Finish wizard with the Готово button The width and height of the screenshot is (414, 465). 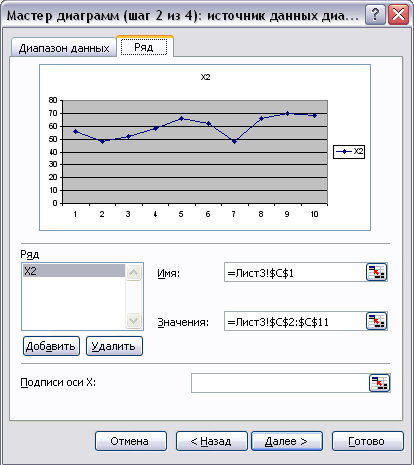(368, 441)
